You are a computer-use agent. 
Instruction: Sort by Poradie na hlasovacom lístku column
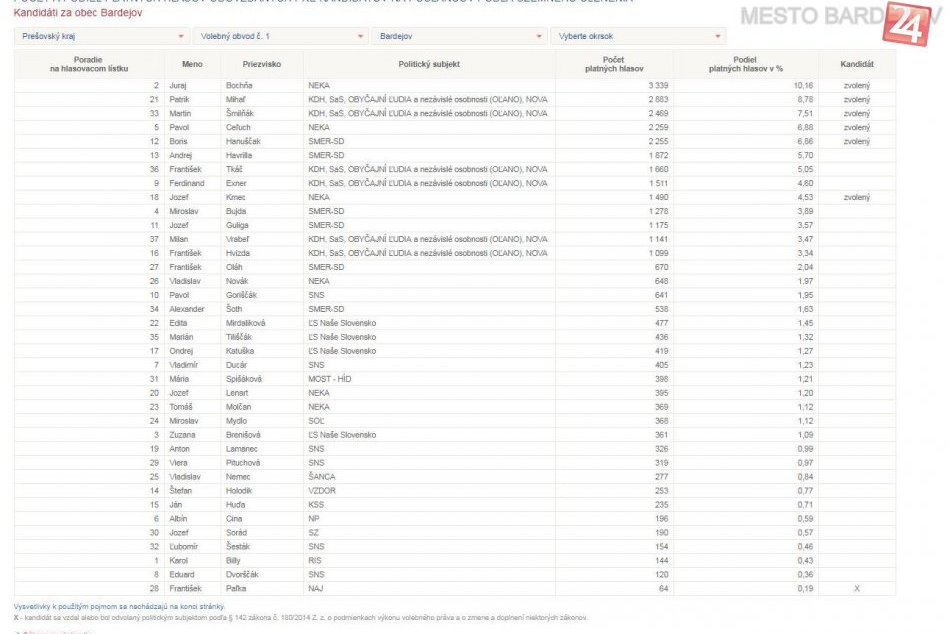[89, 64]
